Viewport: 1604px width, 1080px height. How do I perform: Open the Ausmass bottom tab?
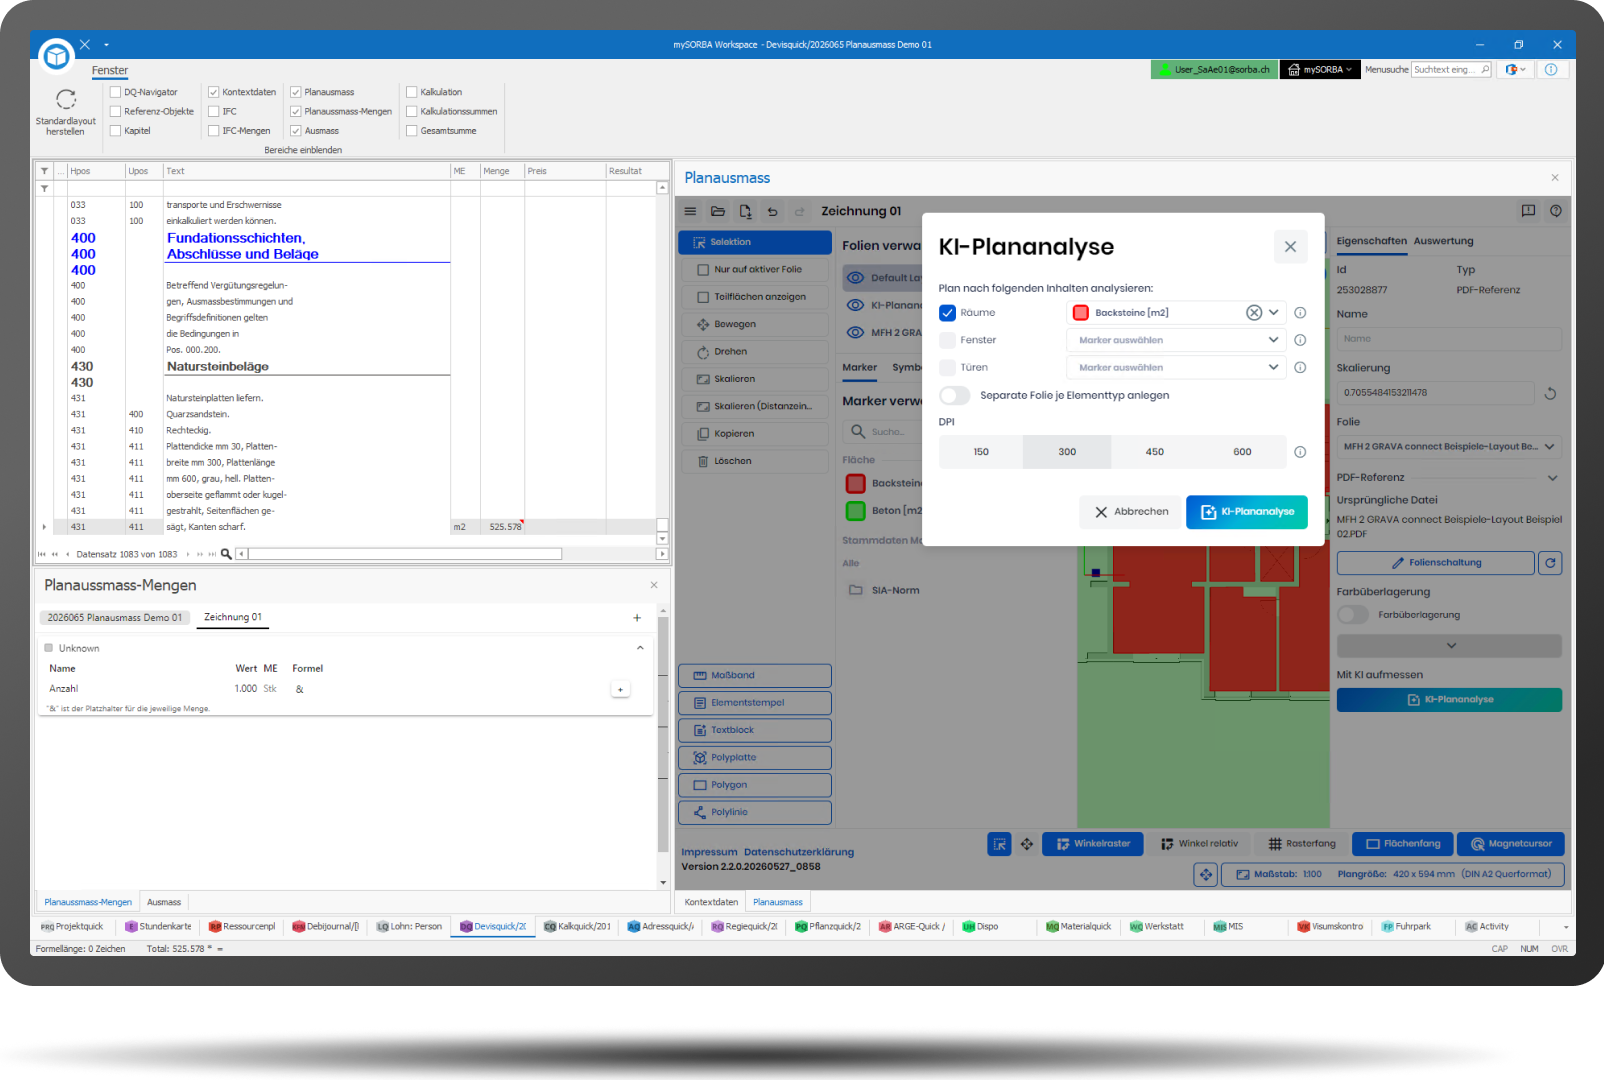tap(164, 902)
